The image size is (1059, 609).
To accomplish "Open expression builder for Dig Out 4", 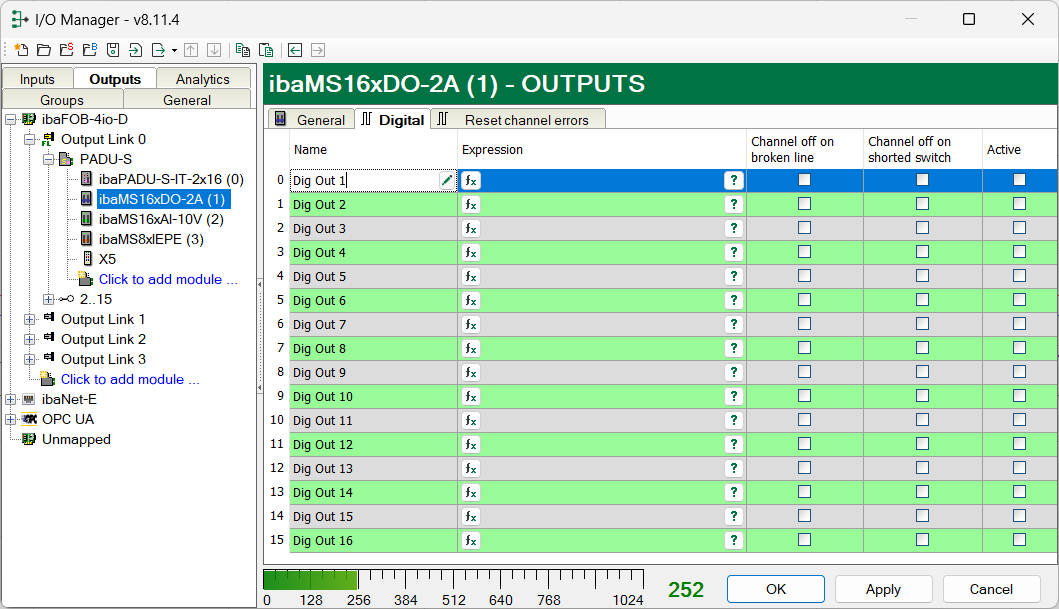I will (x=471, y=253).
